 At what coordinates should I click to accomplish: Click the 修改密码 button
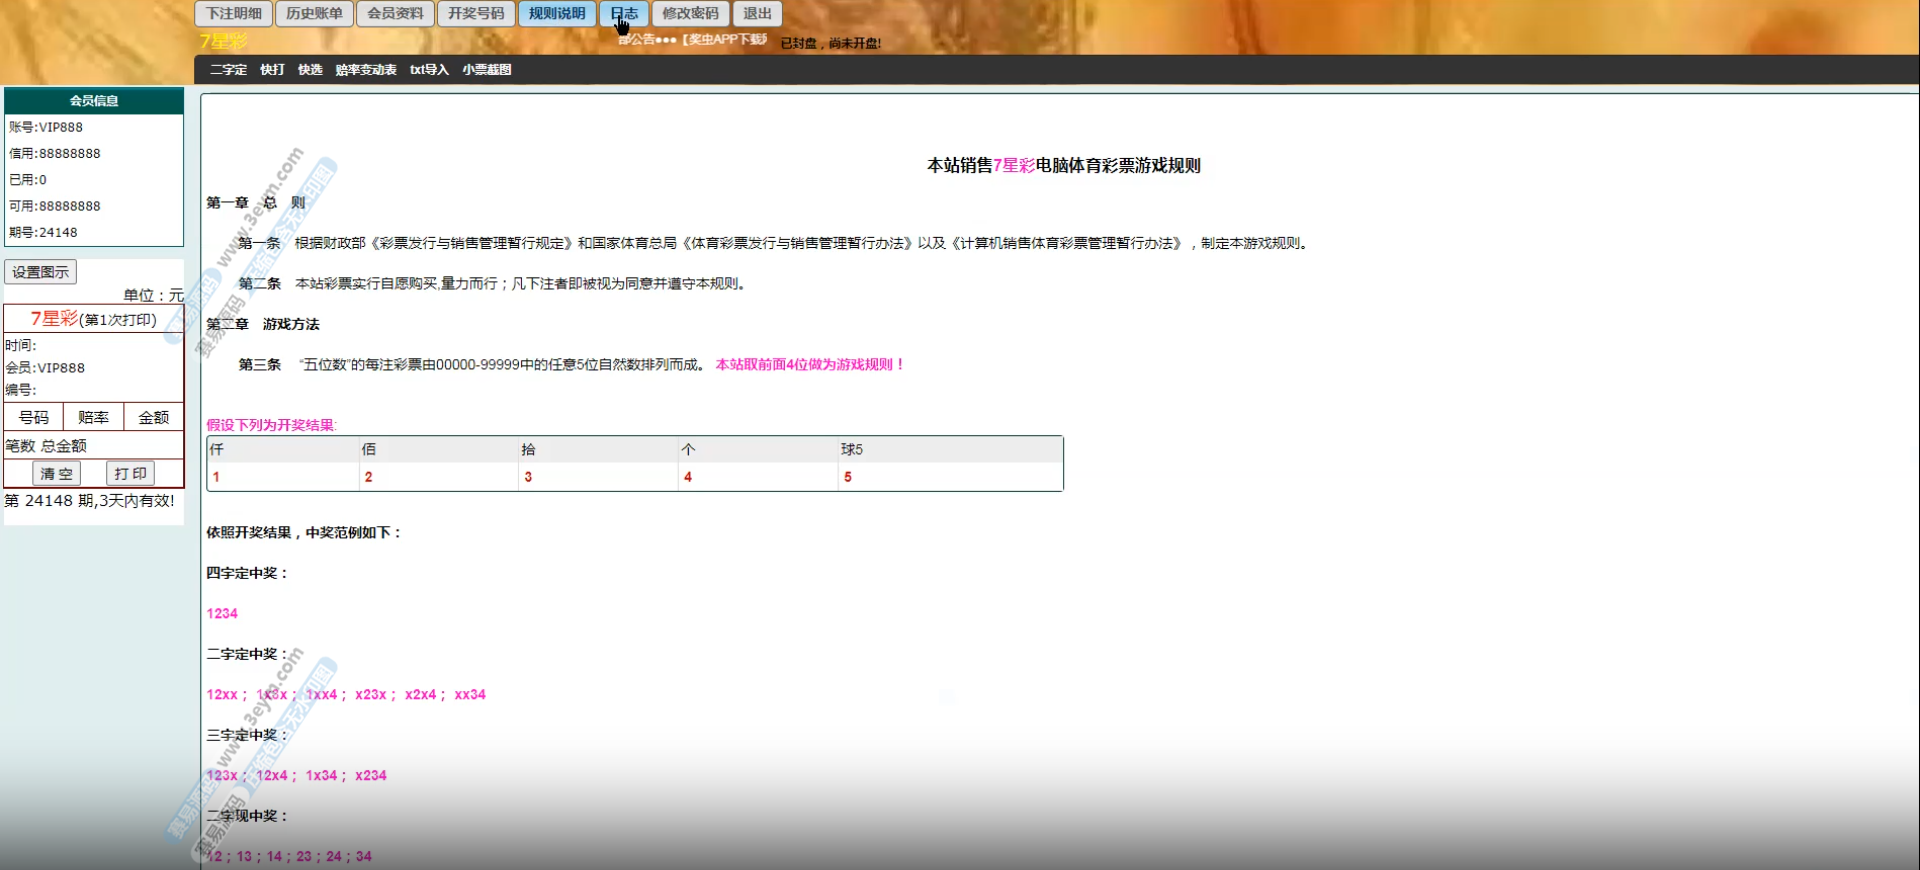point(690,14)
